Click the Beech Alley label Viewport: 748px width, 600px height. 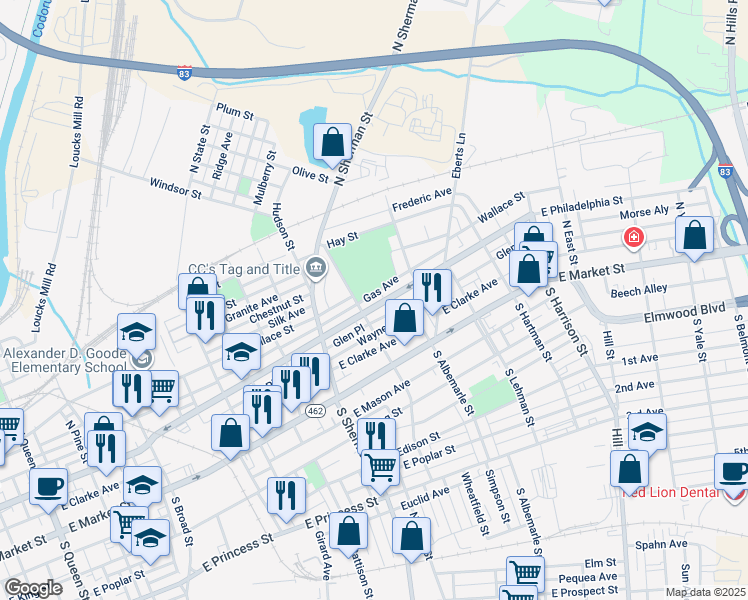click(639, 290)
